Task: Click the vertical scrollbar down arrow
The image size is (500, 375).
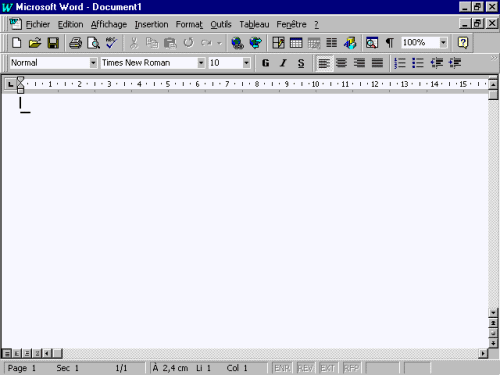Action: point(493,313)
